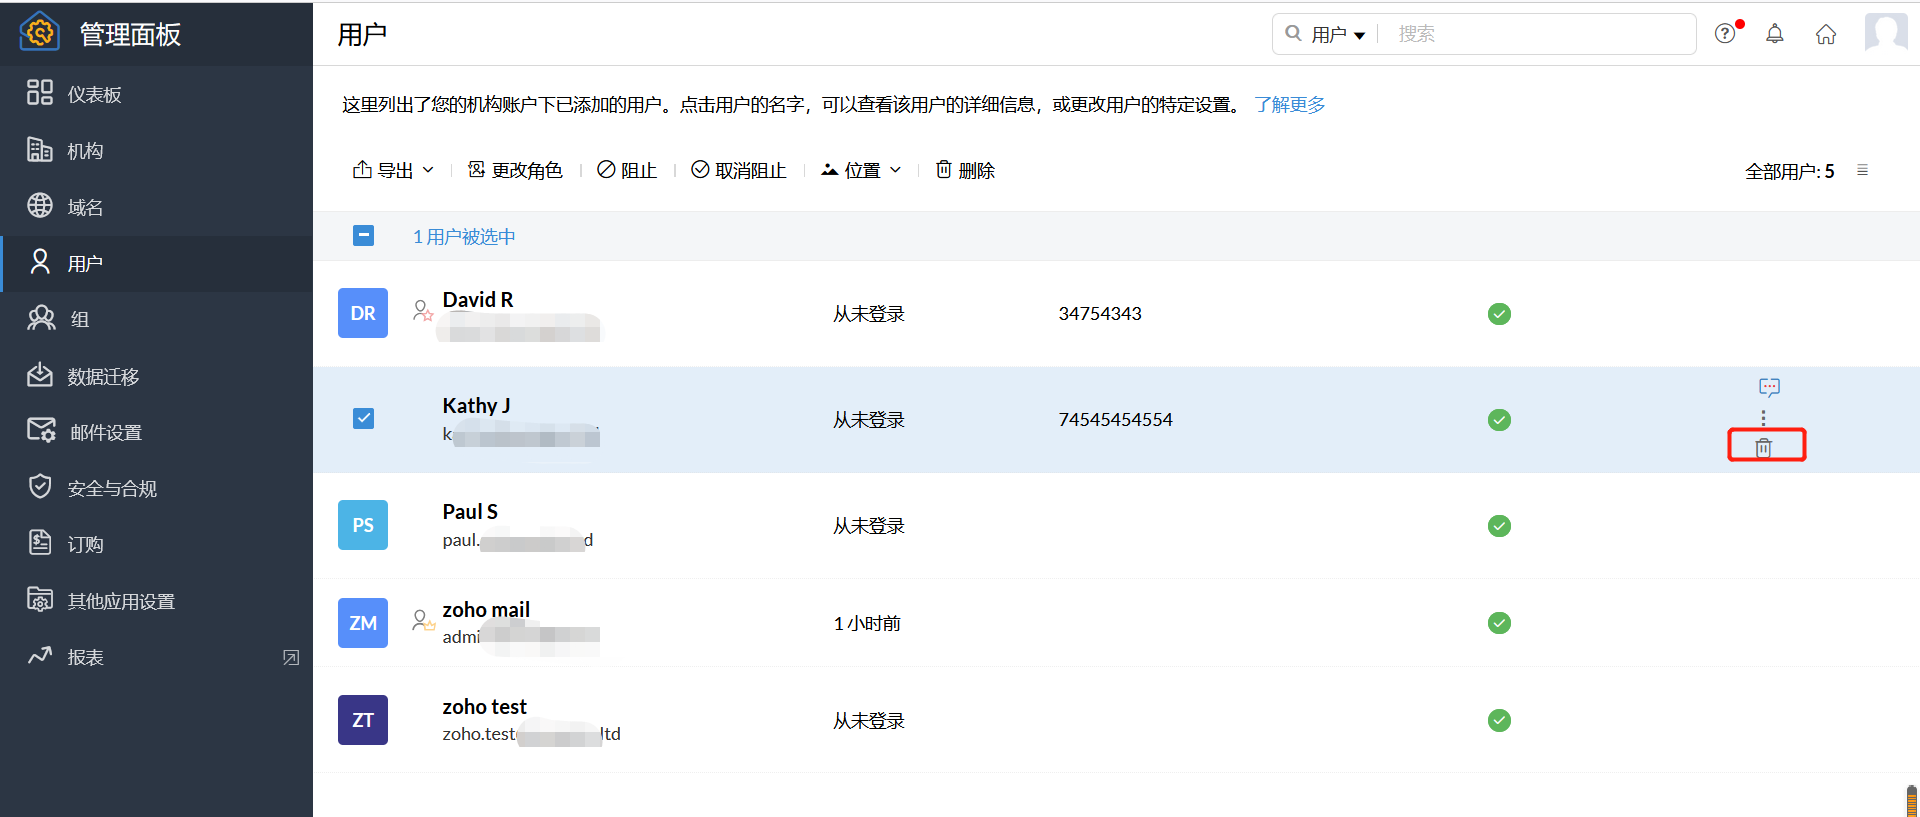1920x817 pixels.
Task: Open the help question mark icon
Action: coord(1725,34)
